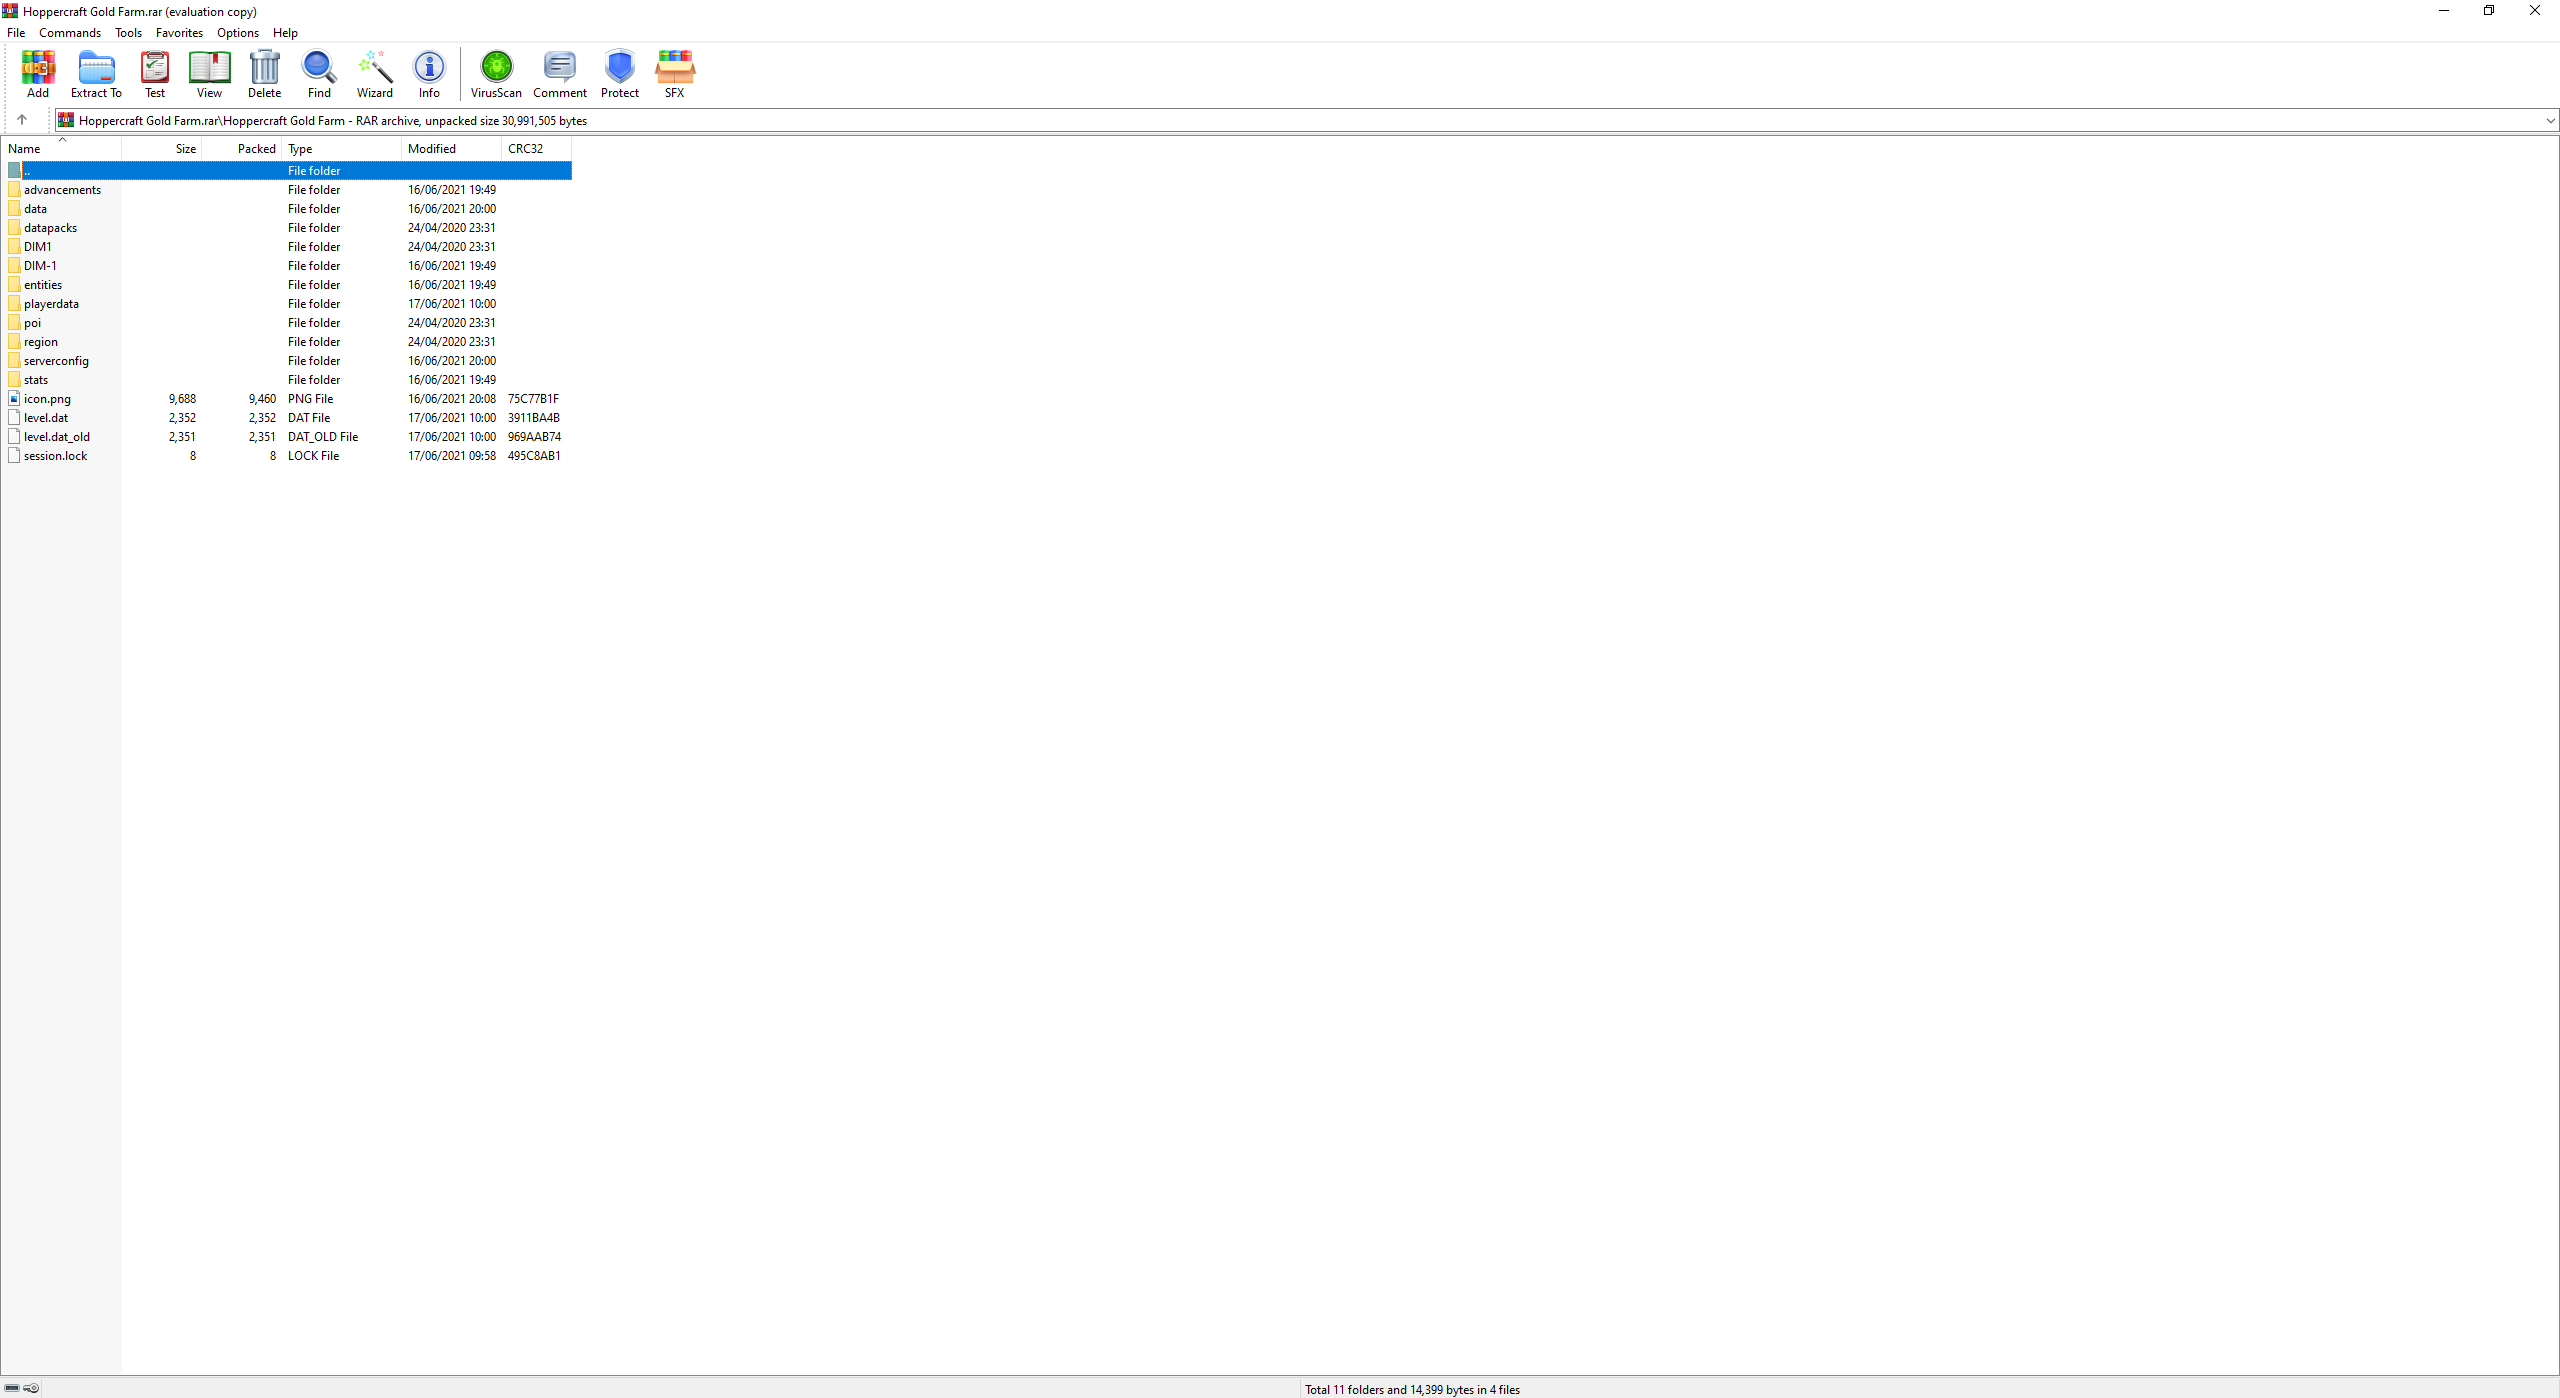Run the Test archive tool

point(155,74)
